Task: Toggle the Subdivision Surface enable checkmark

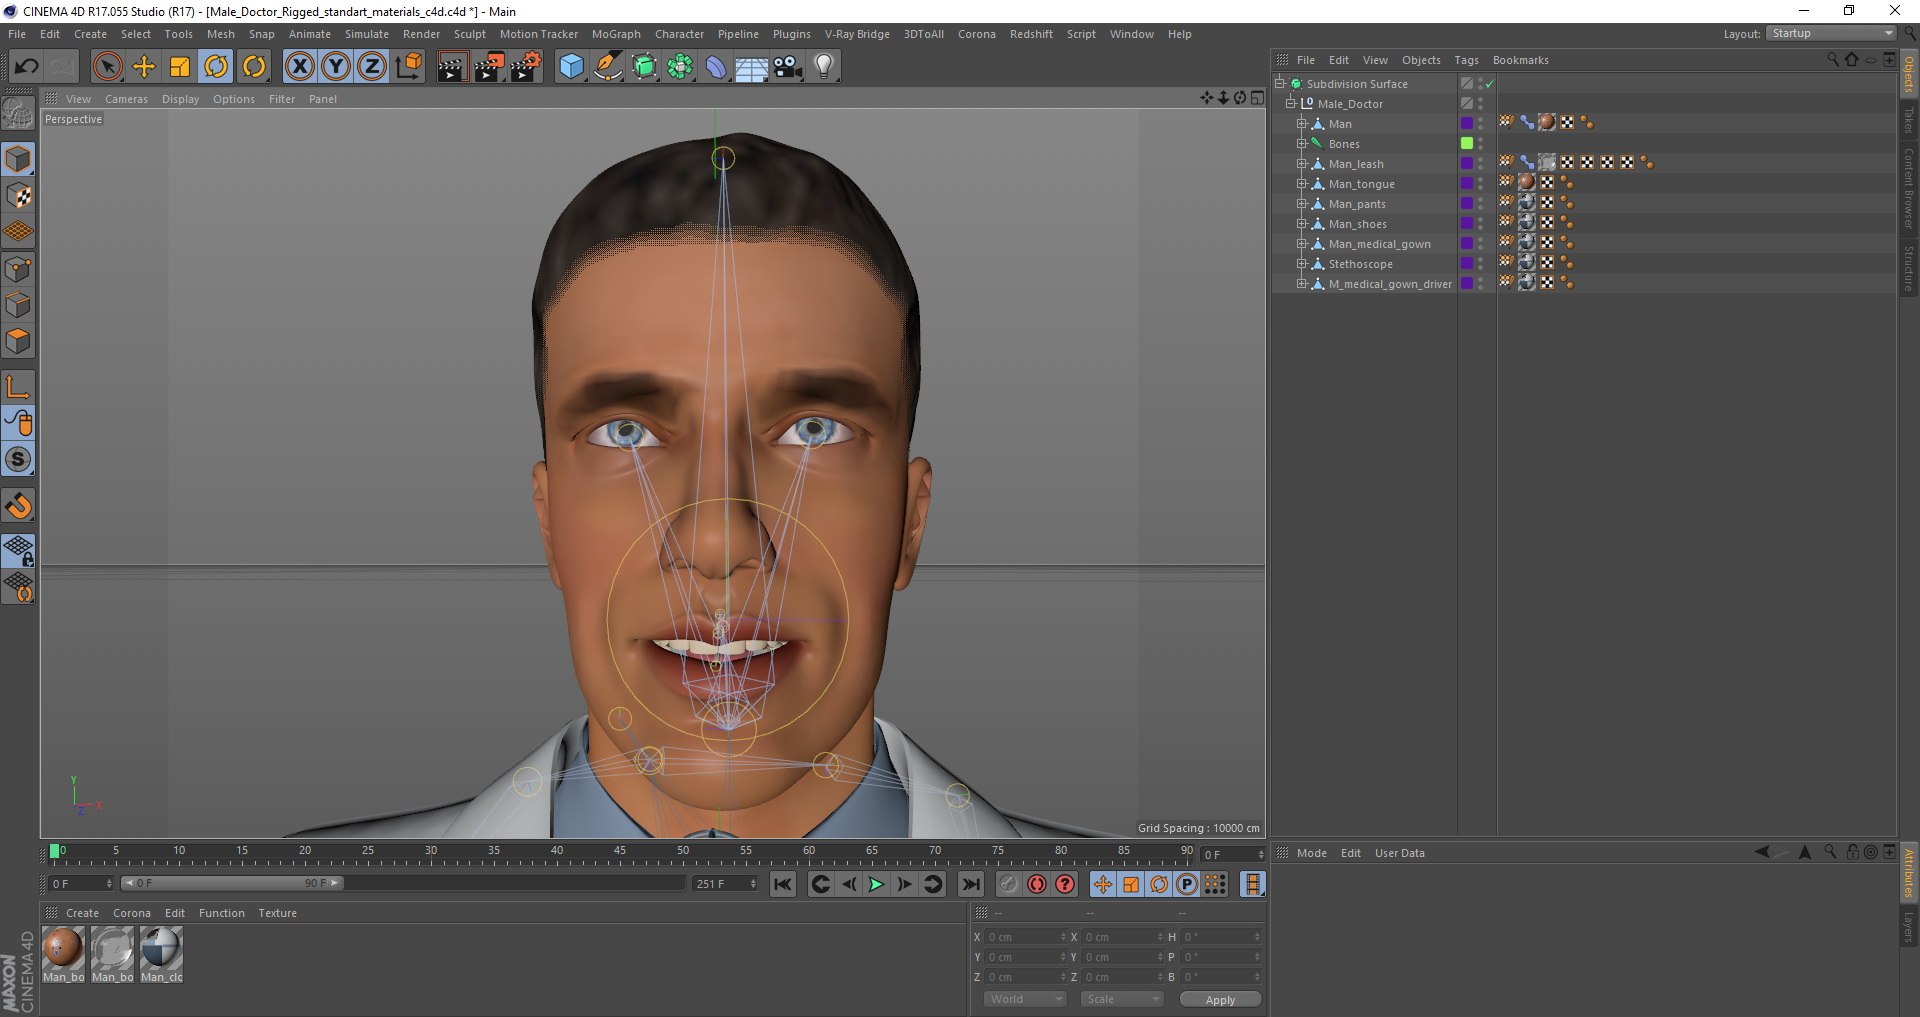Action: [x=1489, y=84]
